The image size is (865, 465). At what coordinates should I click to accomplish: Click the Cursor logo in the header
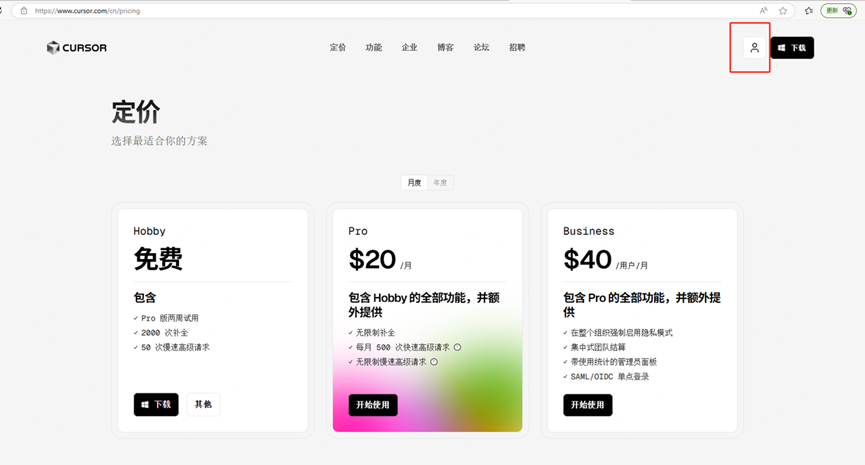click(77, 48)
